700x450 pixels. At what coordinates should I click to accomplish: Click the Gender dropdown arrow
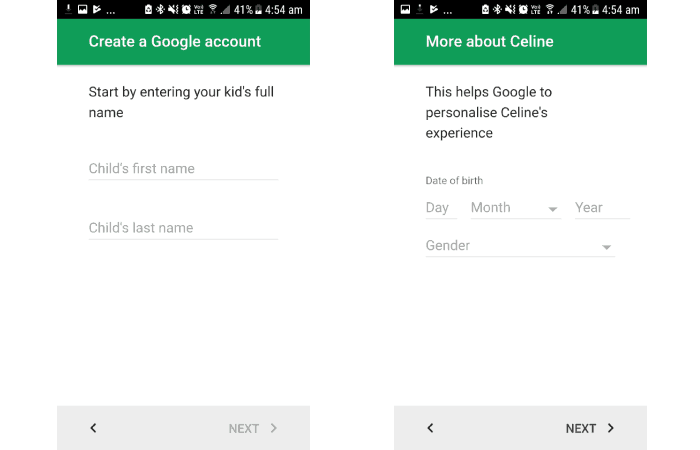[606, 247]
